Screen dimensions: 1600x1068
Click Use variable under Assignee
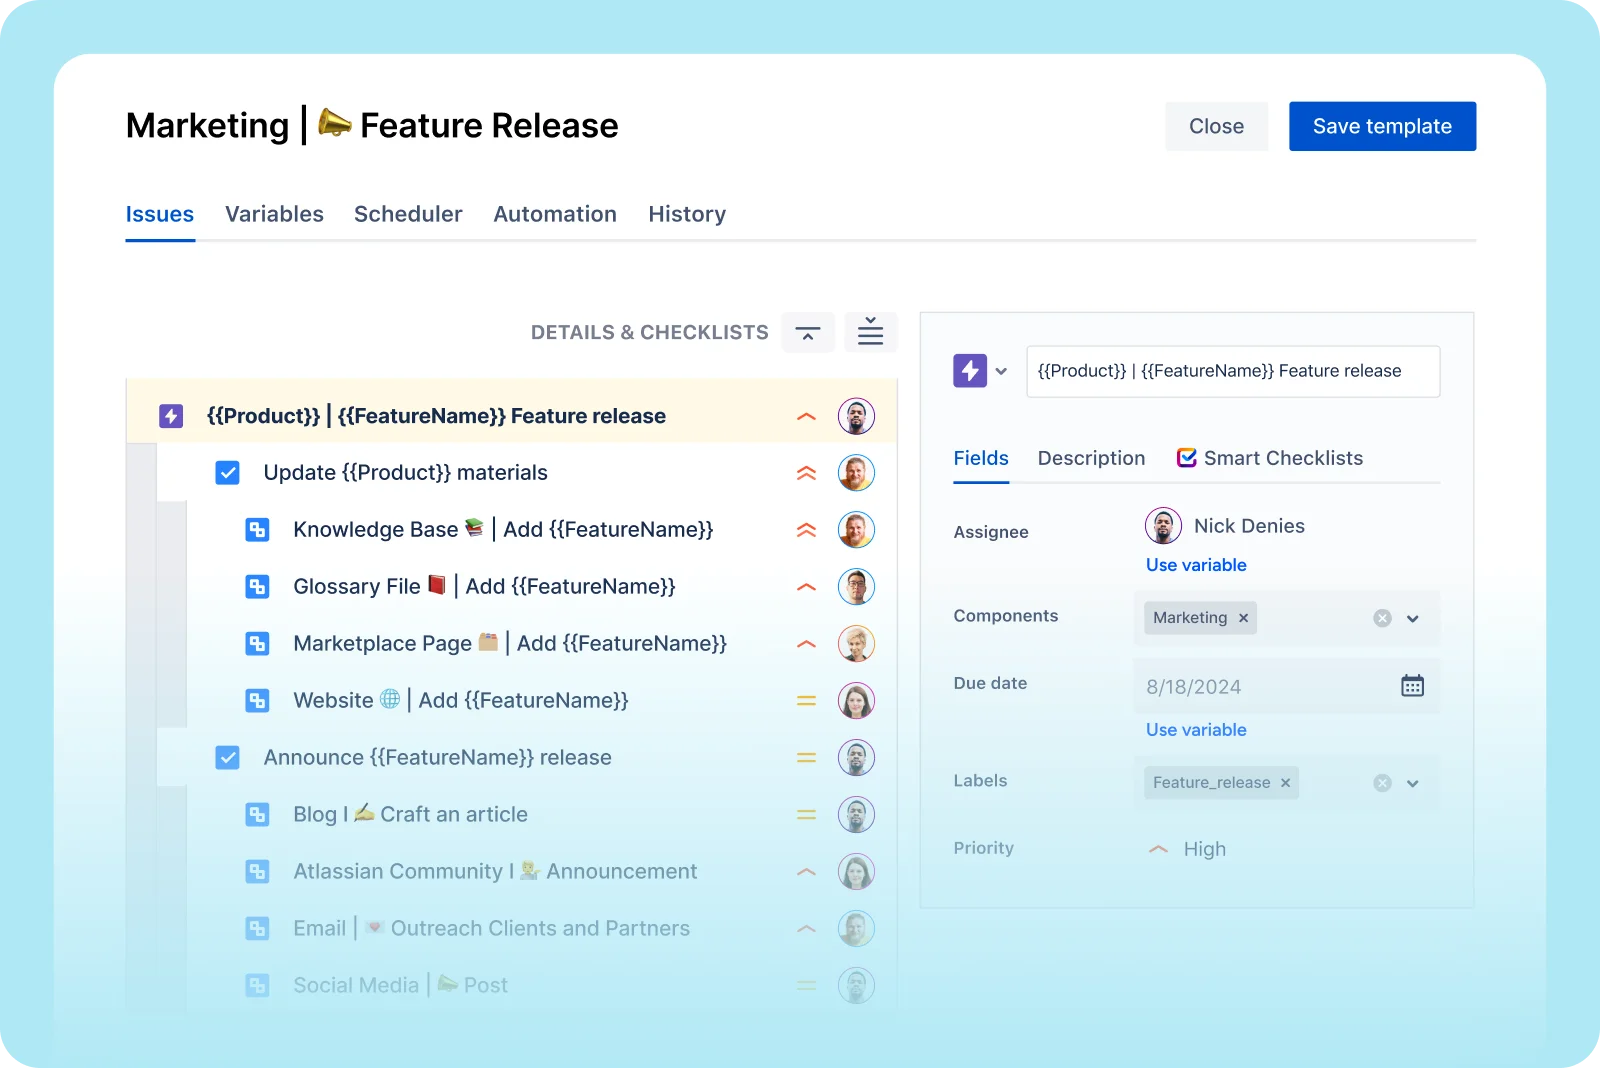(1196, 565)
